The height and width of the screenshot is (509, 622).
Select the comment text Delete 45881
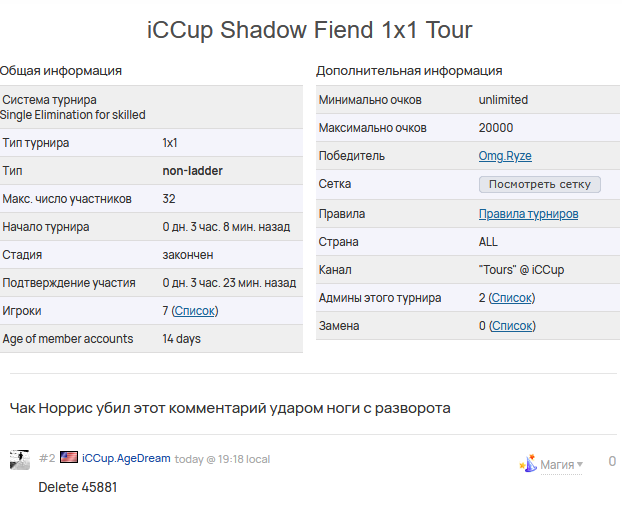coord(78,487)
